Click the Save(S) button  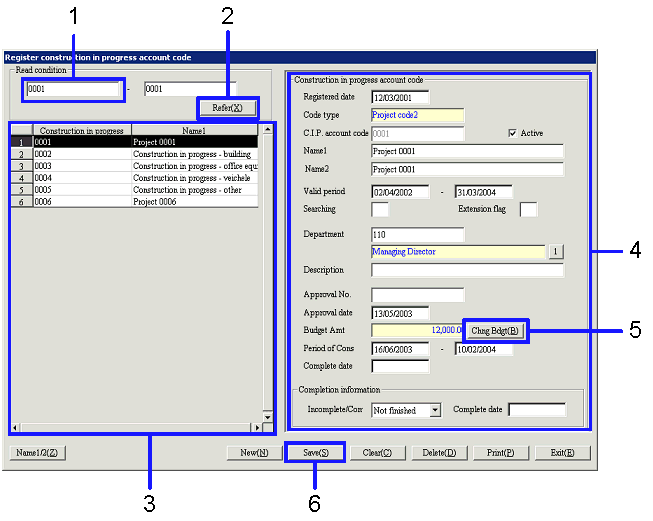click(x=315, y=453)
